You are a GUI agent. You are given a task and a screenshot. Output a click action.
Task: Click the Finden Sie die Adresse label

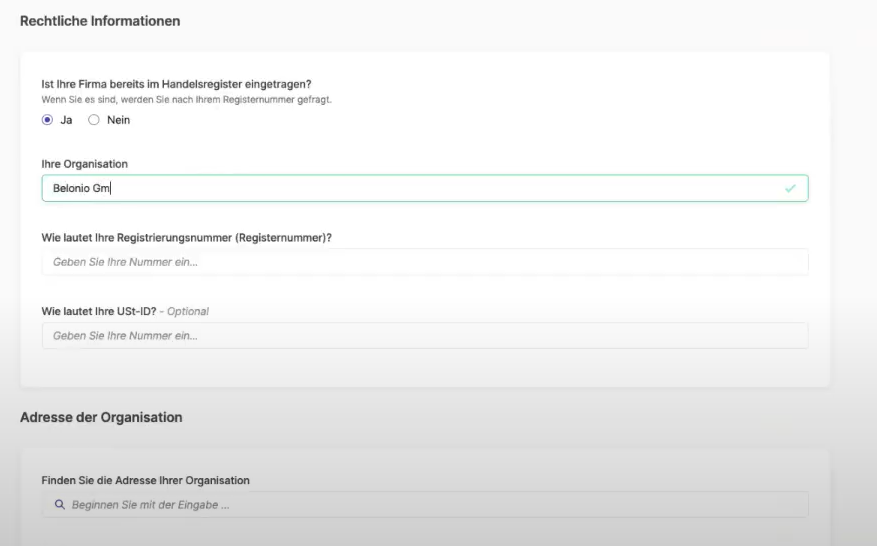click(x=145, y=481)
